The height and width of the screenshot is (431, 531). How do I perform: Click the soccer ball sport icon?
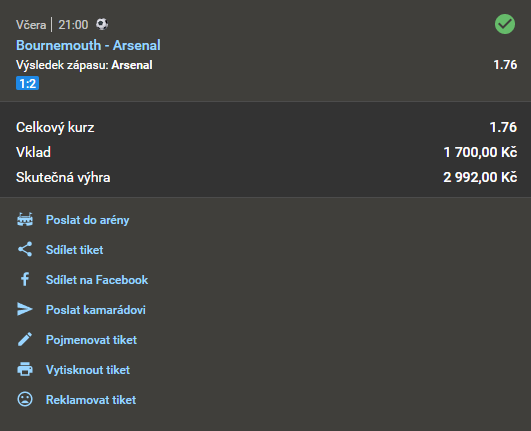point(102,24)
